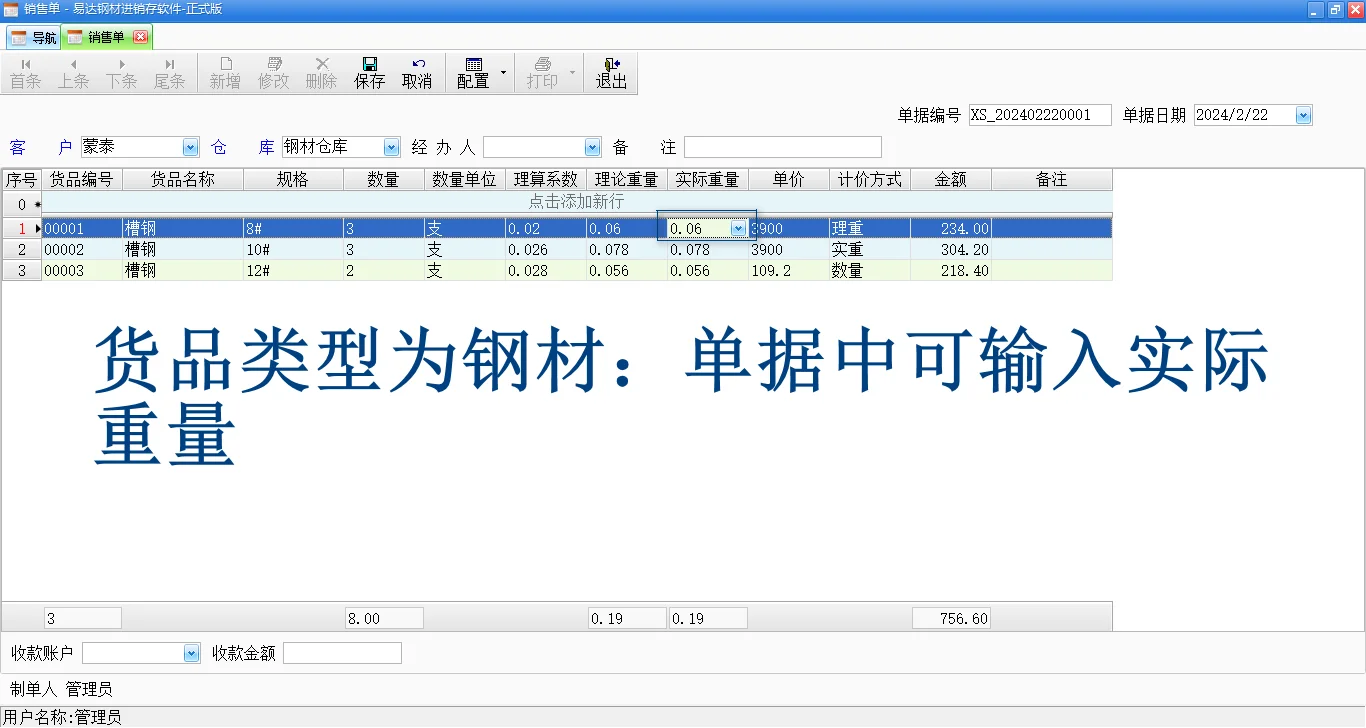Click the 收款金额 amount input field
The width and height of the screenshot is (1366, 728).
pyautogui.click(x=342, y=652)
